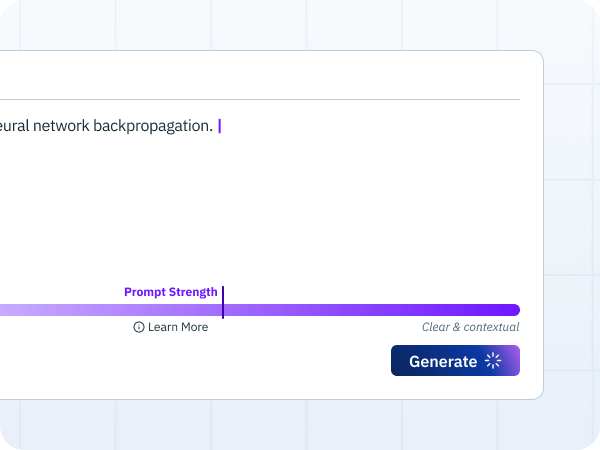This screenshot has height=450, width=600.
Task: Click the horizontal divider above the prompt
Action: [260, 99]
